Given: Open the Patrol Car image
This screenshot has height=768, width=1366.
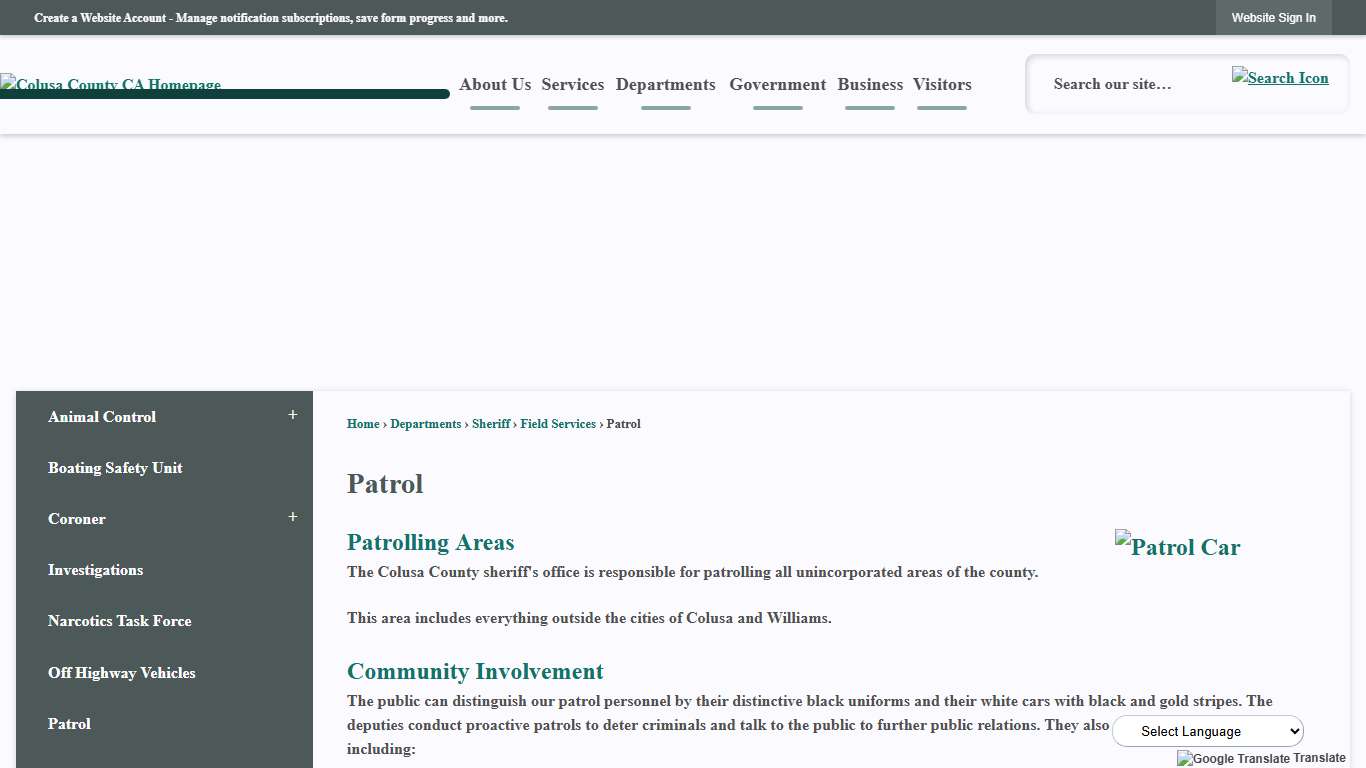Looking at the screenshot, I should point(1177,547).
